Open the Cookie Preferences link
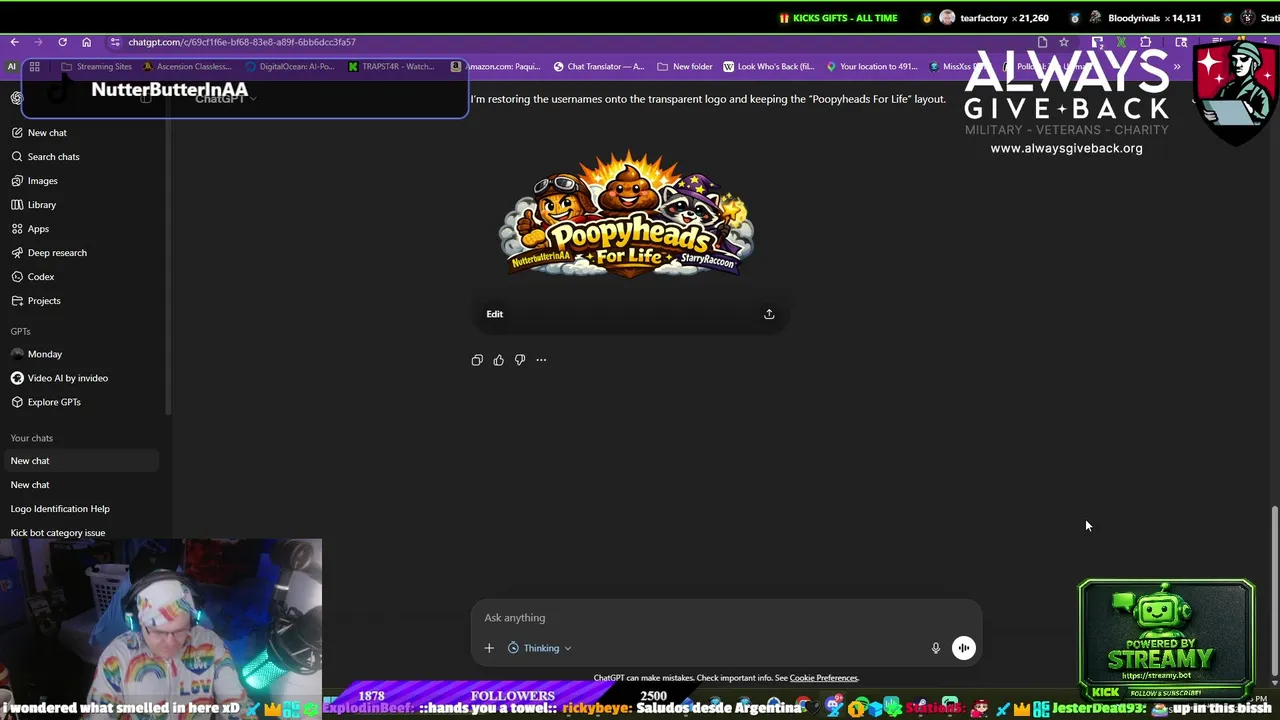This screenshot has height=720, width=1280. tap(824, 678)
